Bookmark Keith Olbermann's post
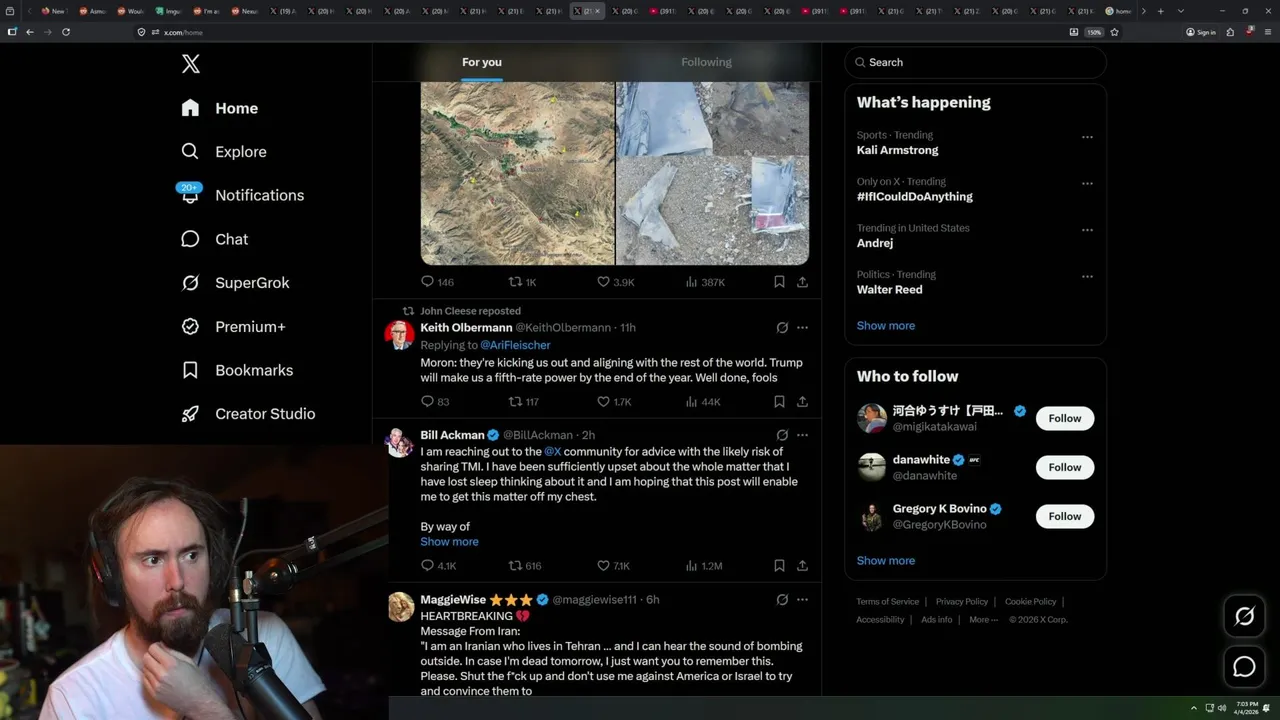Viewport: 1280px width, 720px height. [x=779, y=401]
